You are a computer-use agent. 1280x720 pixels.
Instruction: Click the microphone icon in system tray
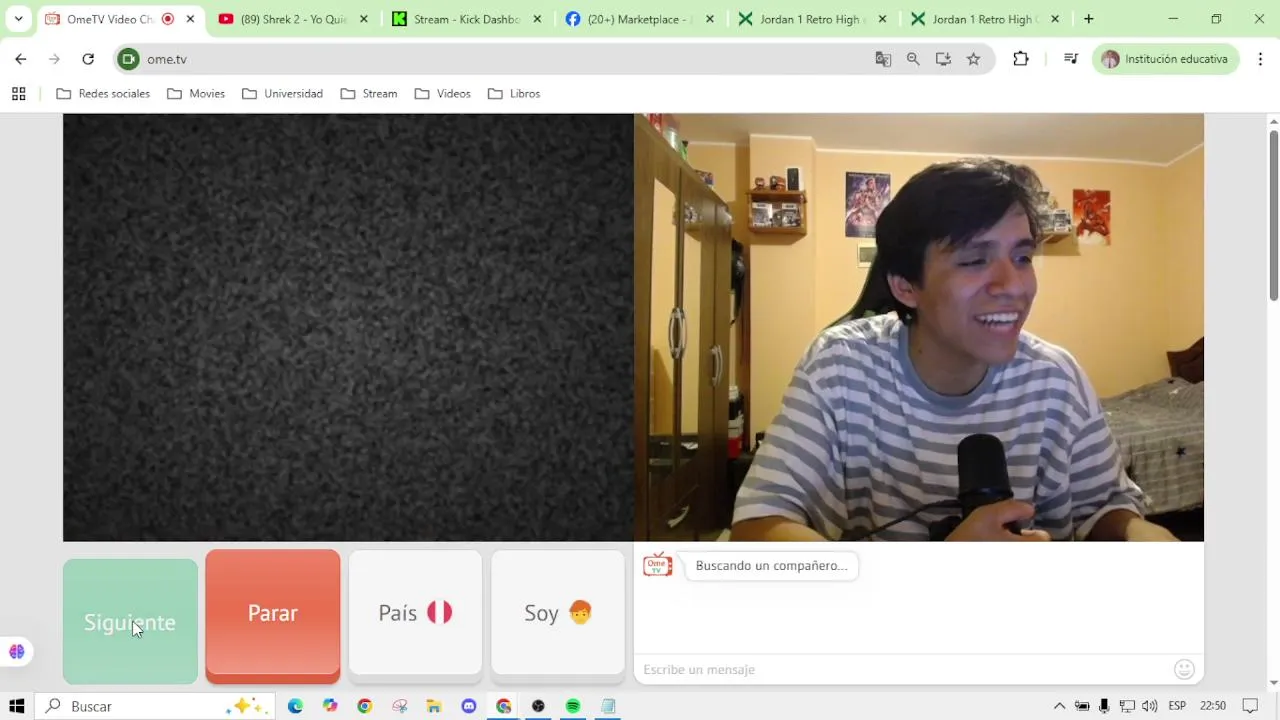click(x=1104, y=706)
